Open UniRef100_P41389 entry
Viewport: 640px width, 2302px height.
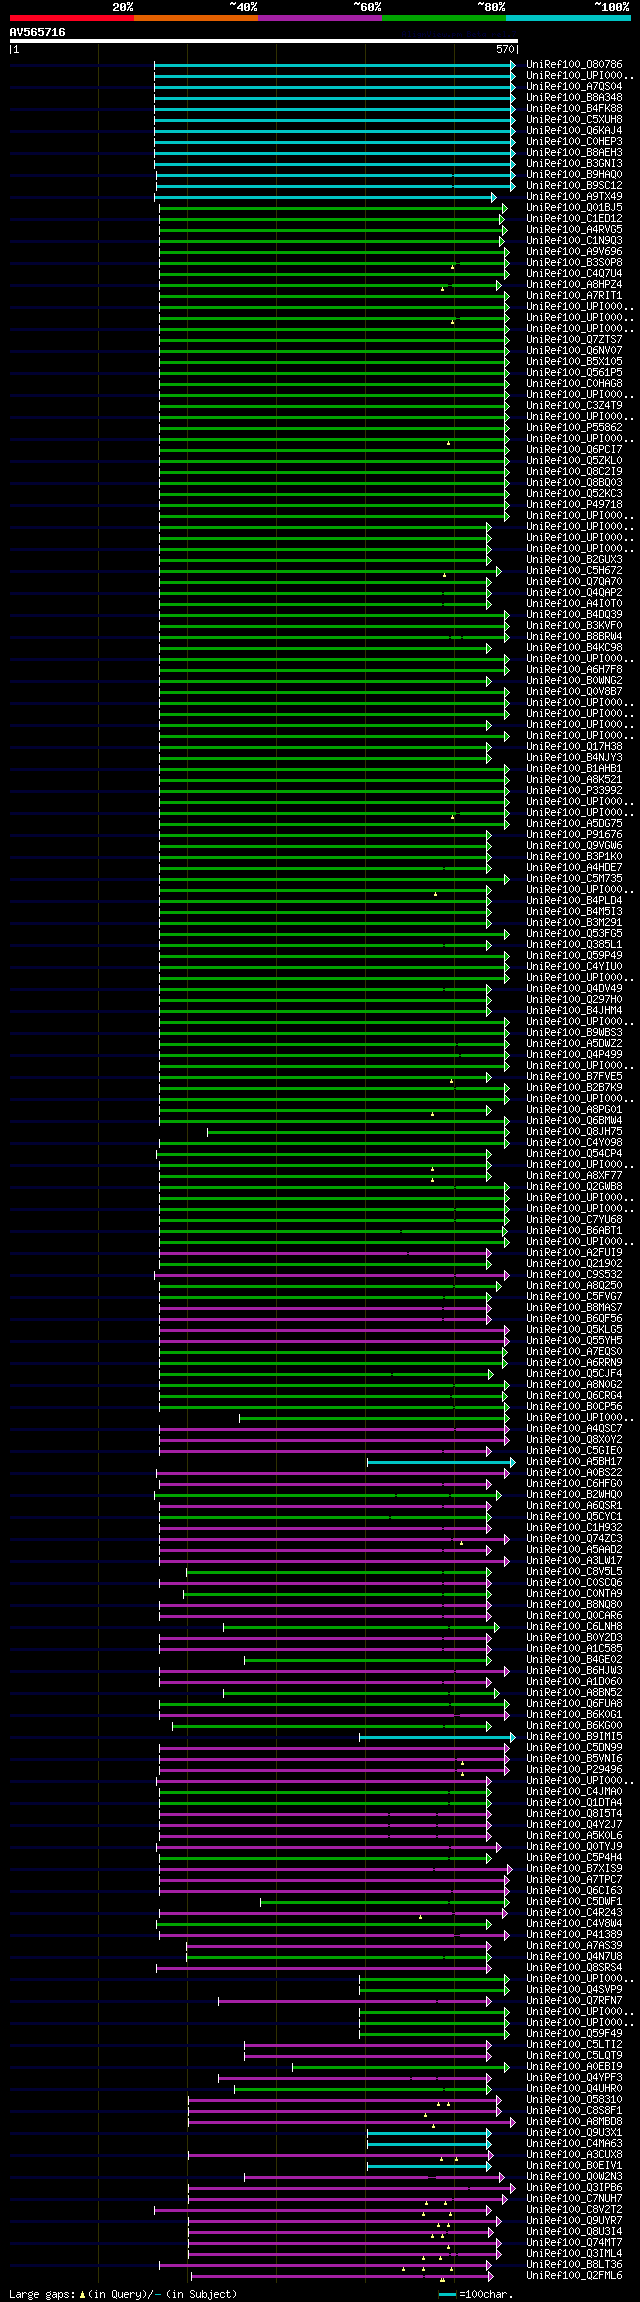coord(574,1935)
